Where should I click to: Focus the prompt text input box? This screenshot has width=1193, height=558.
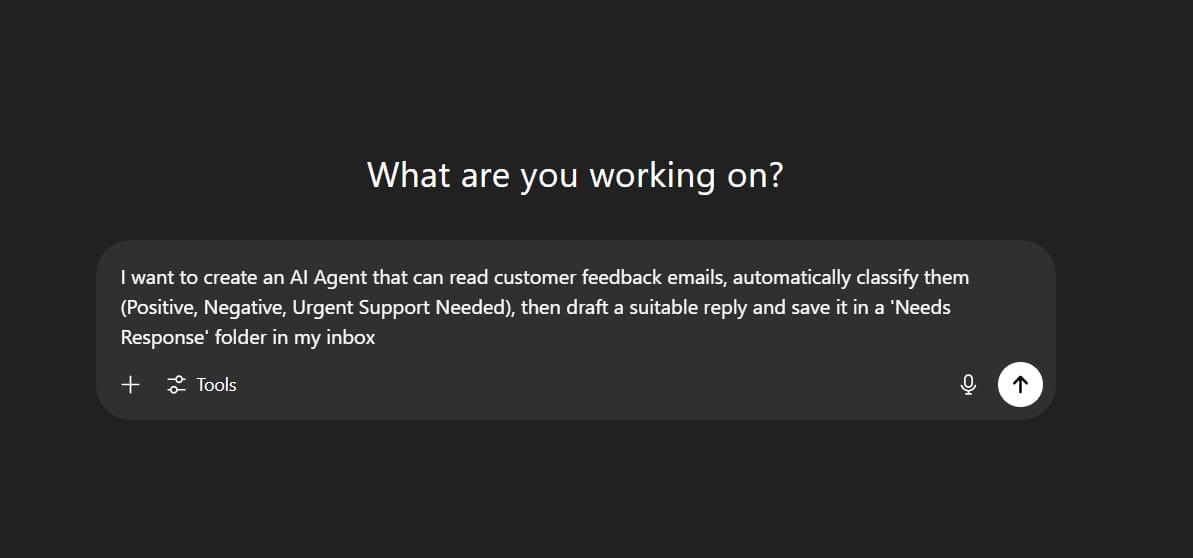click(x=576, y=308)
